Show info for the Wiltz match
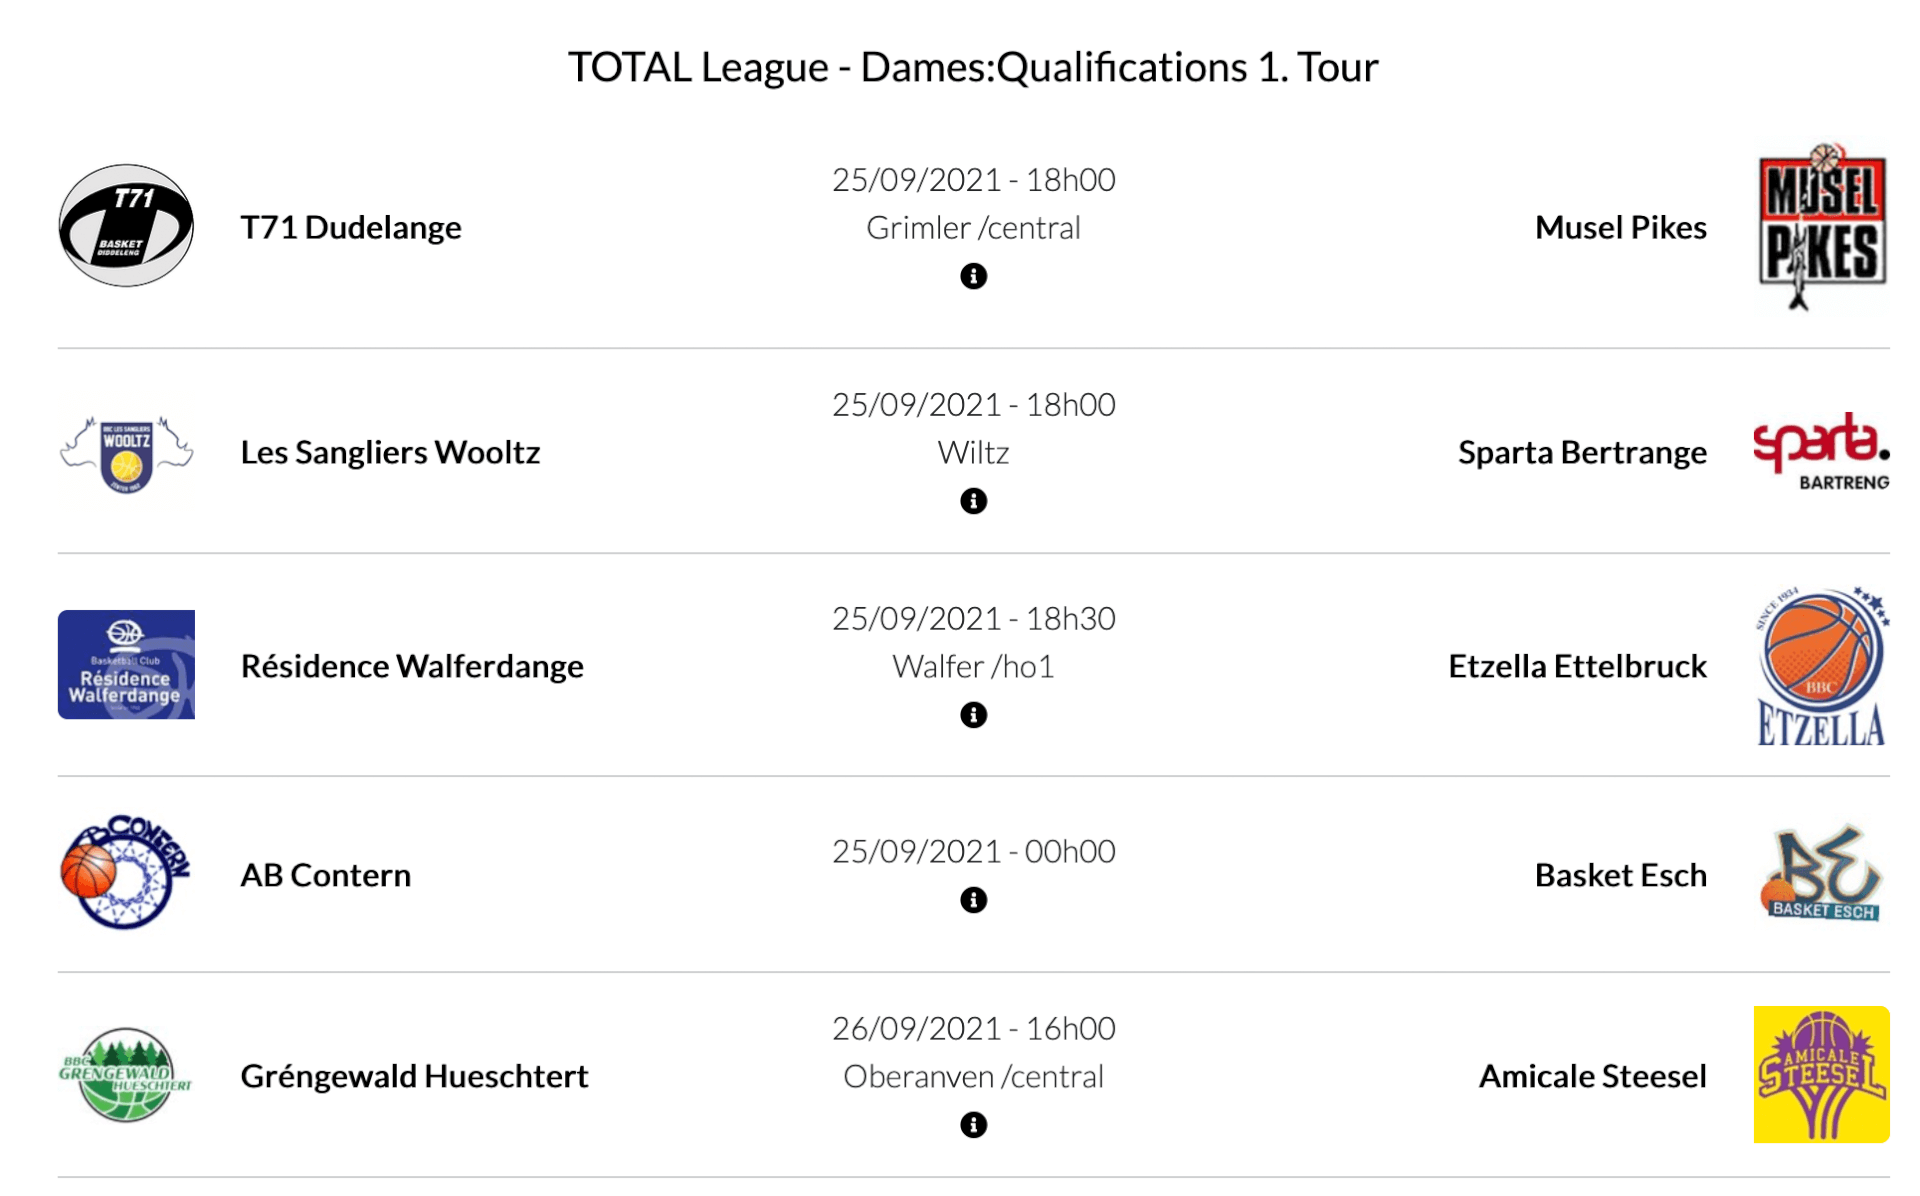Screen dimensions: 1920x1196 (973, 501)
